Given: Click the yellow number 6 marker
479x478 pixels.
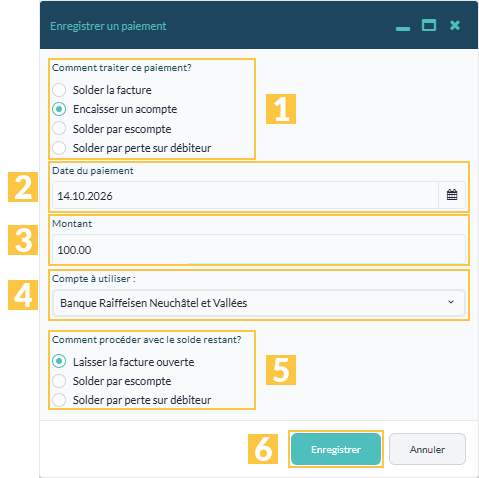Looking at the screenshot, I should click(x=263, y=449).
